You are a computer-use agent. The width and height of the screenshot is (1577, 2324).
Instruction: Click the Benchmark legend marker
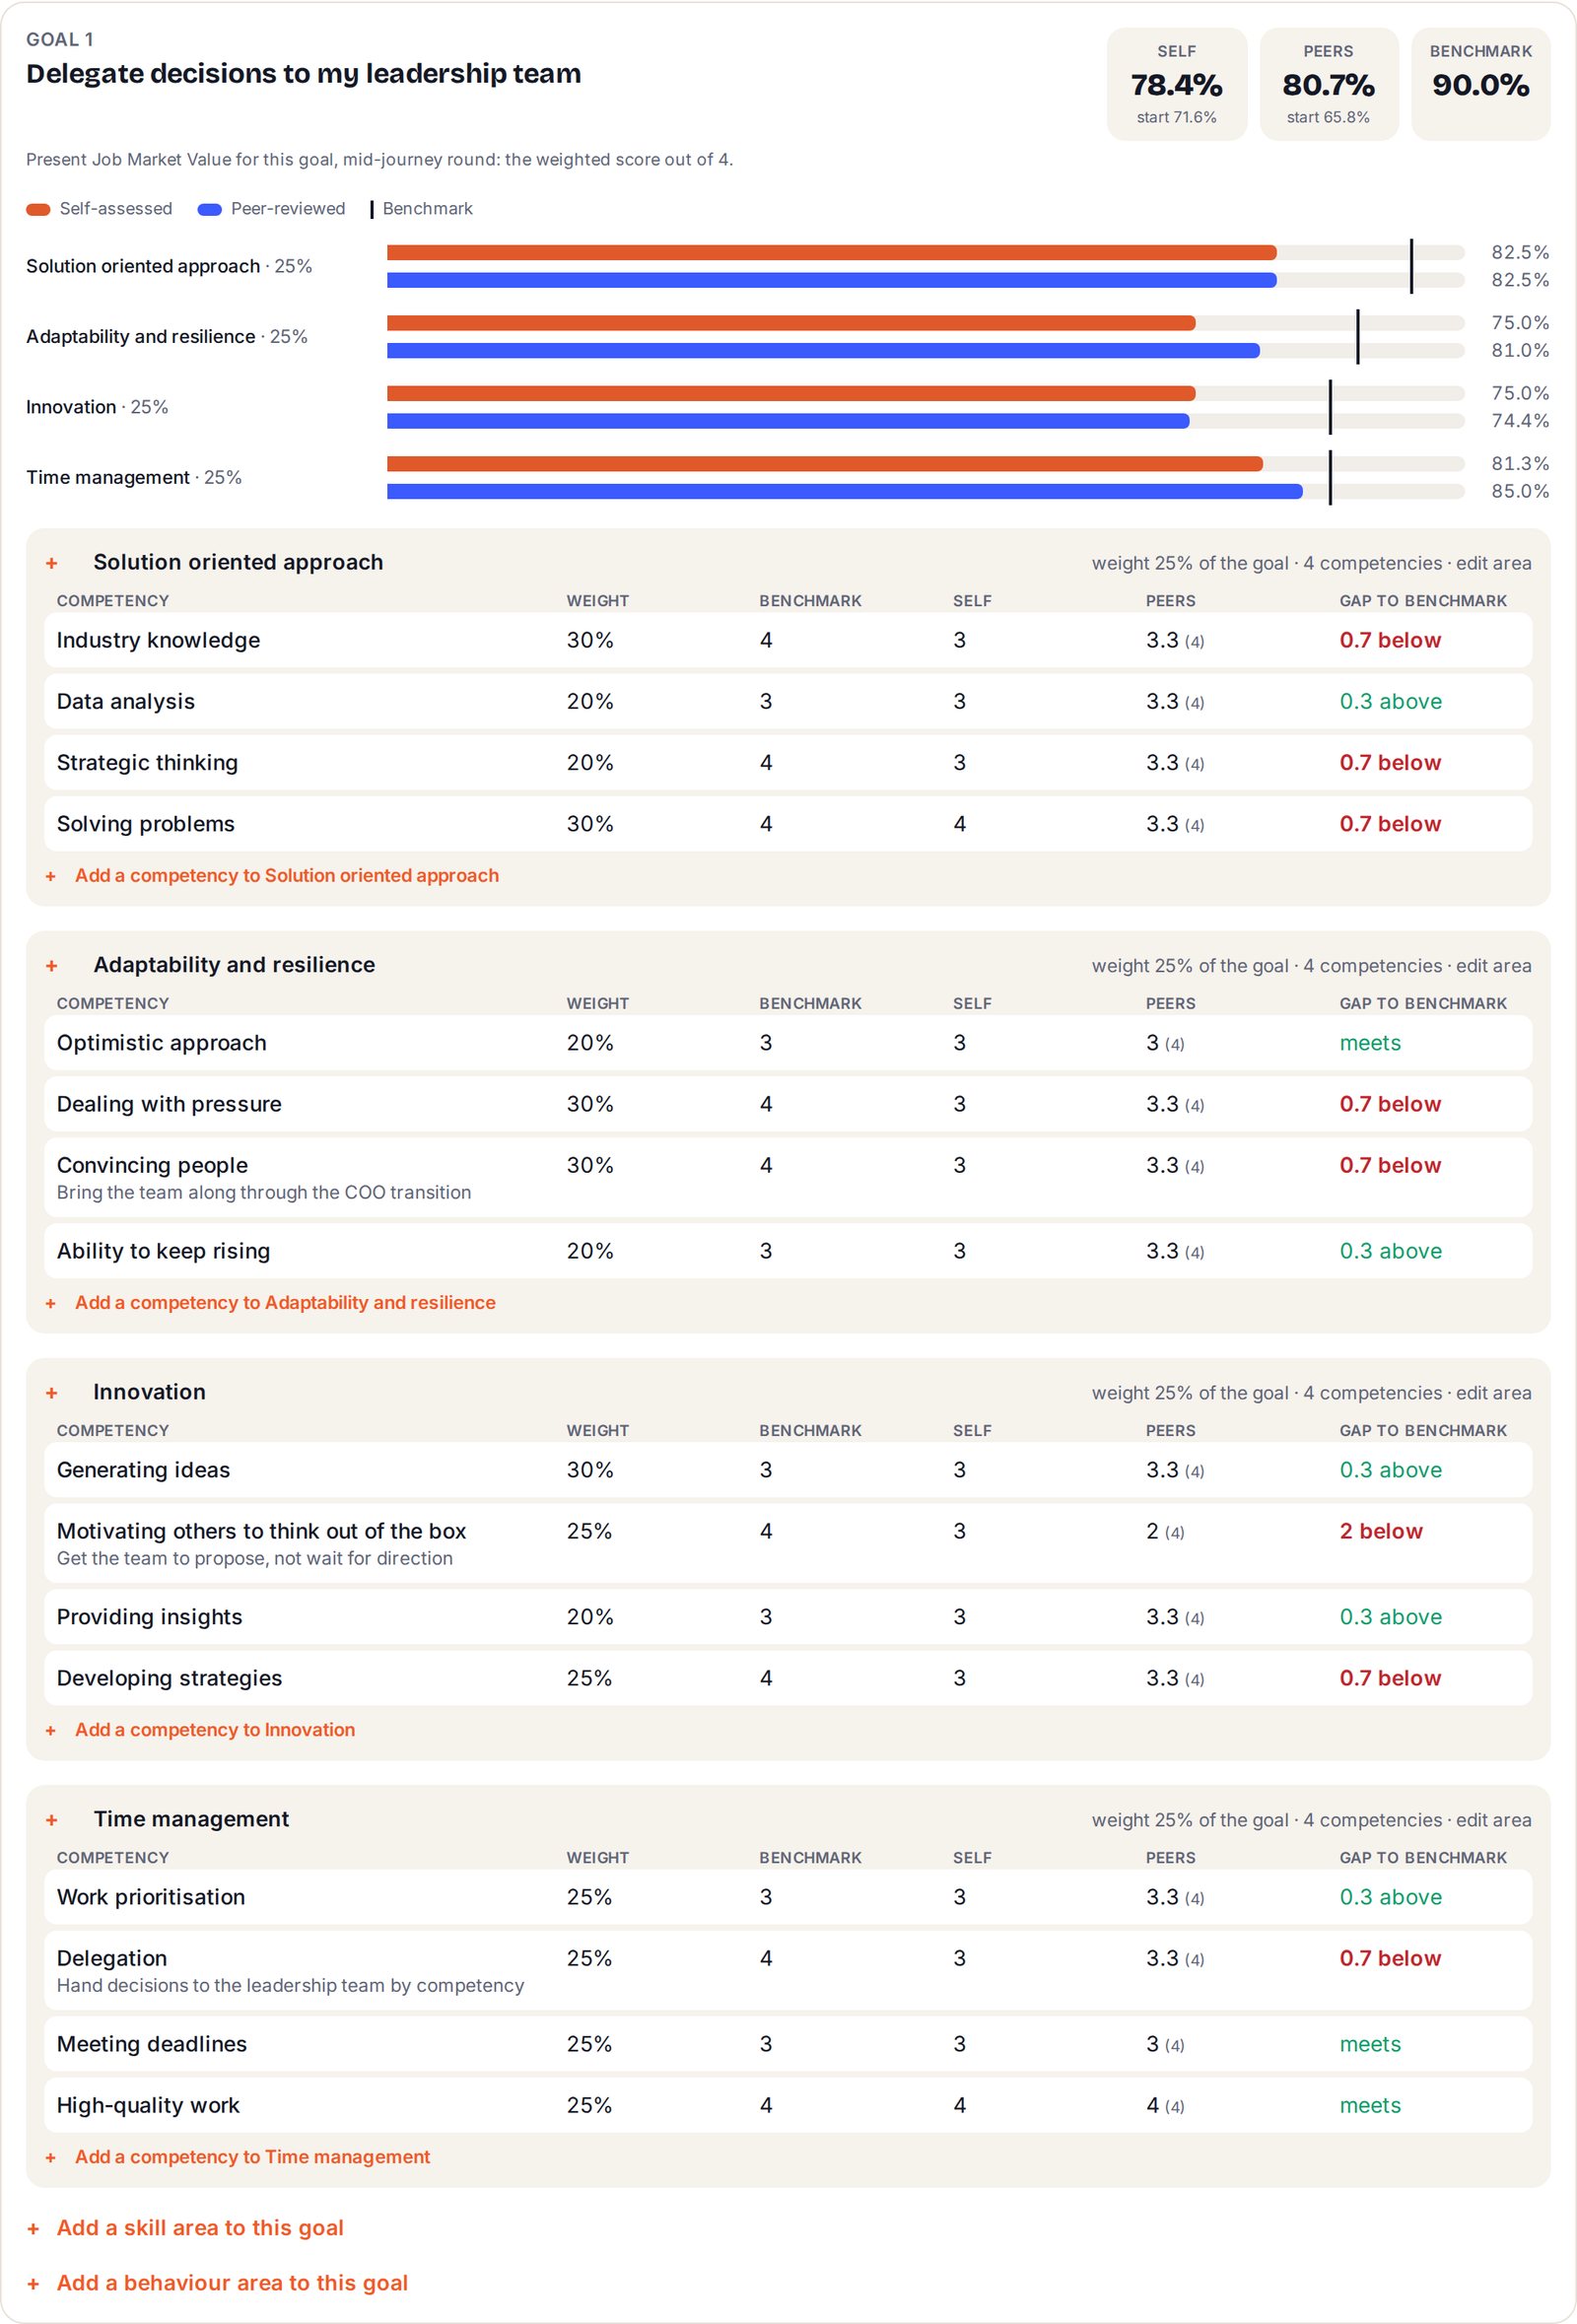coord(372,209)
